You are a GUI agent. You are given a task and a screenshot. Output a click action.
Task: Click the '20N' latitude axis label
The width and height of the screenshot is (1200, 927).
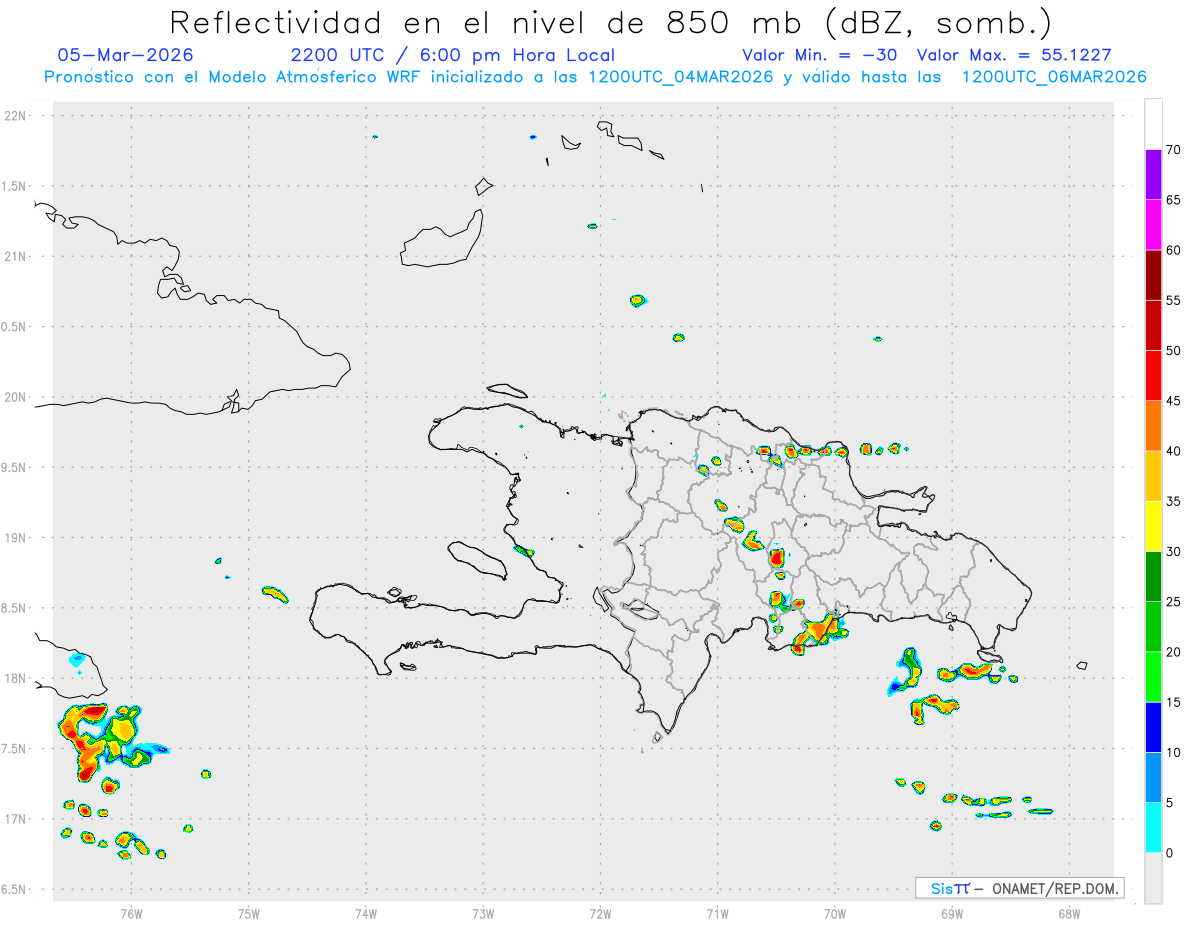point(16,397)
